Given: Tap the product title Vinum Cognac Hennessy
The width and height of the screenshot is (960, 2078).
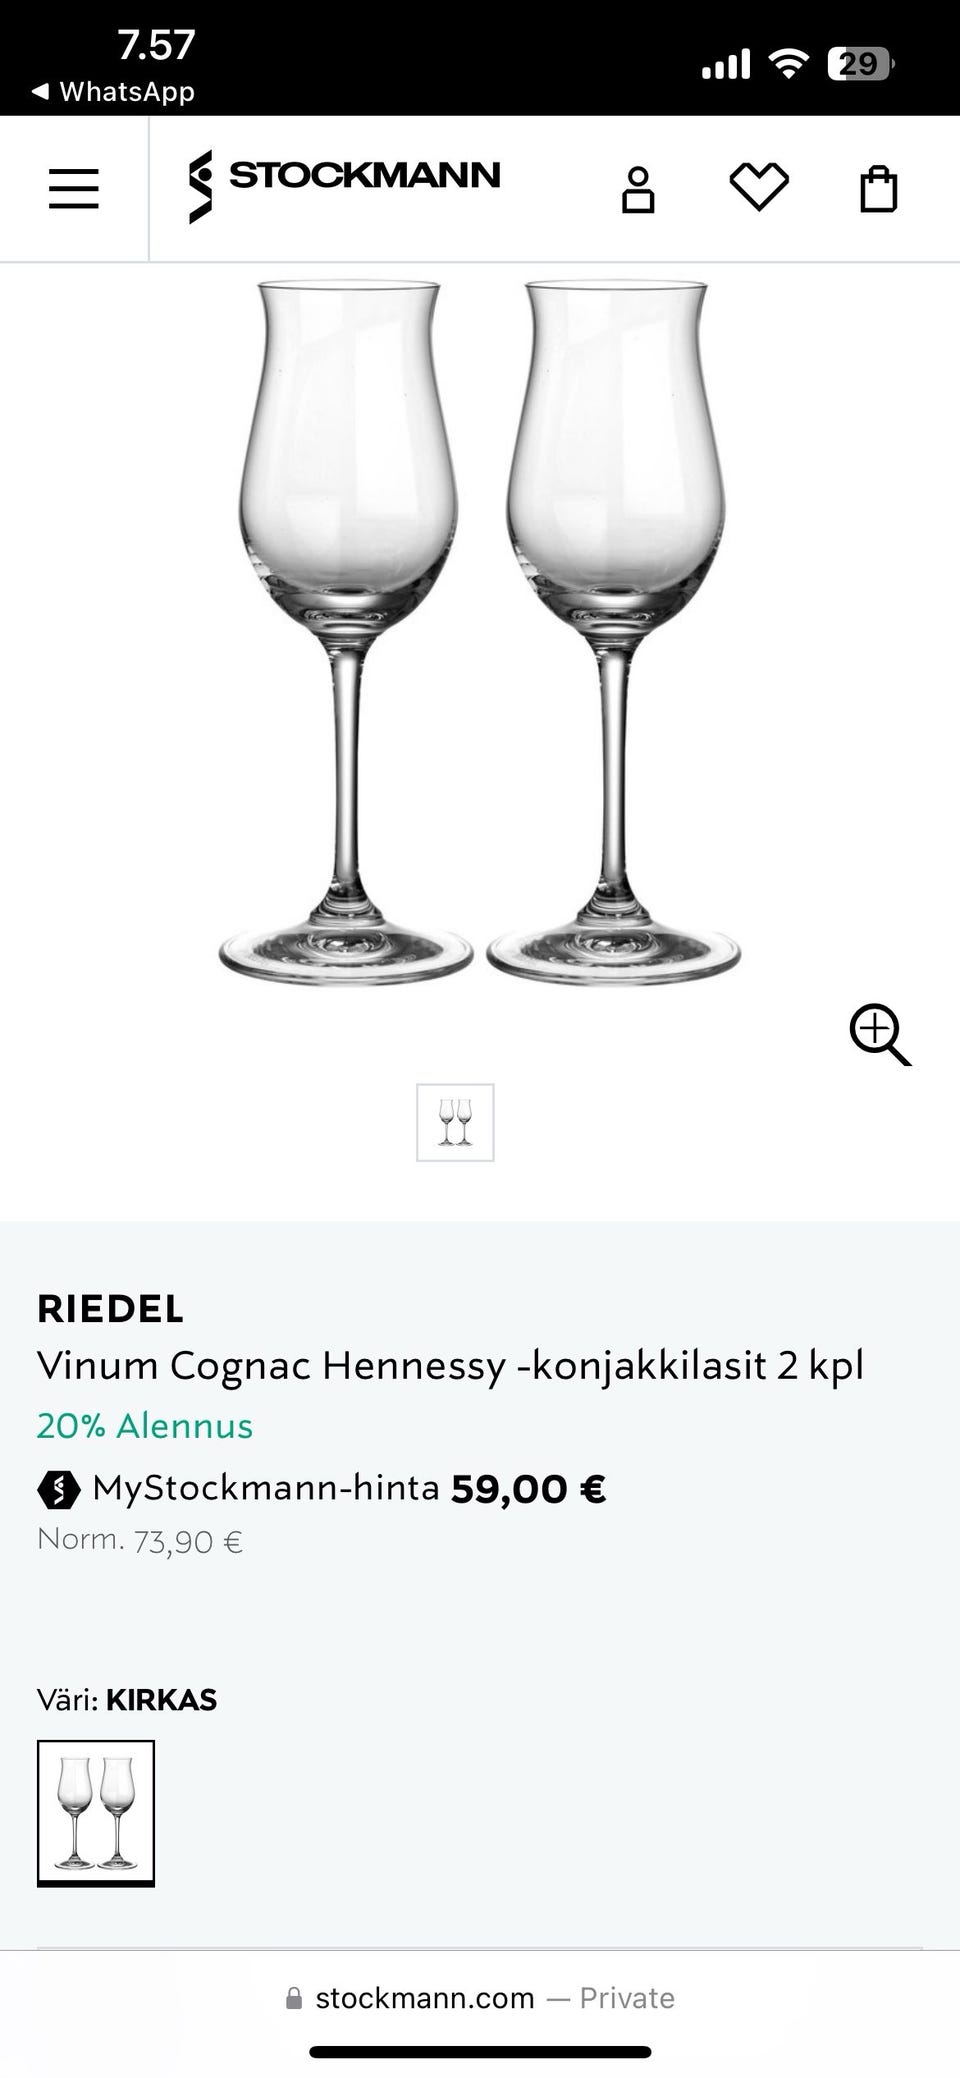Looking at the screenshot, I should 450,1365.
